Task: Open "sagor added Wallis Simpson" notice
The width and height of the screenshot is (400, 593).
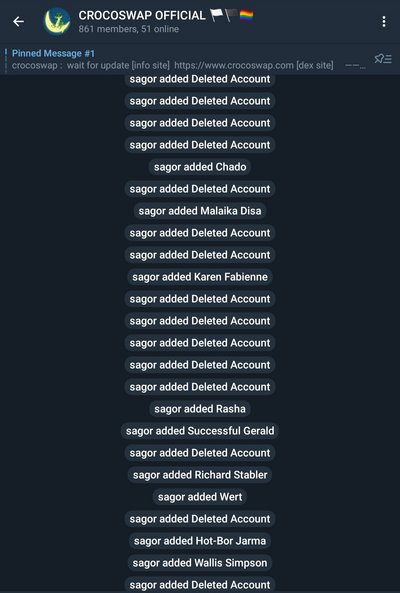Action: point(200,563)
